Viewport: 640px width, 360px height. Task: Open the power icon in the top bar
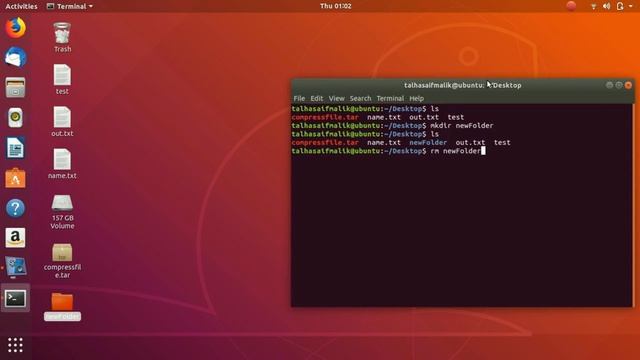620,6
